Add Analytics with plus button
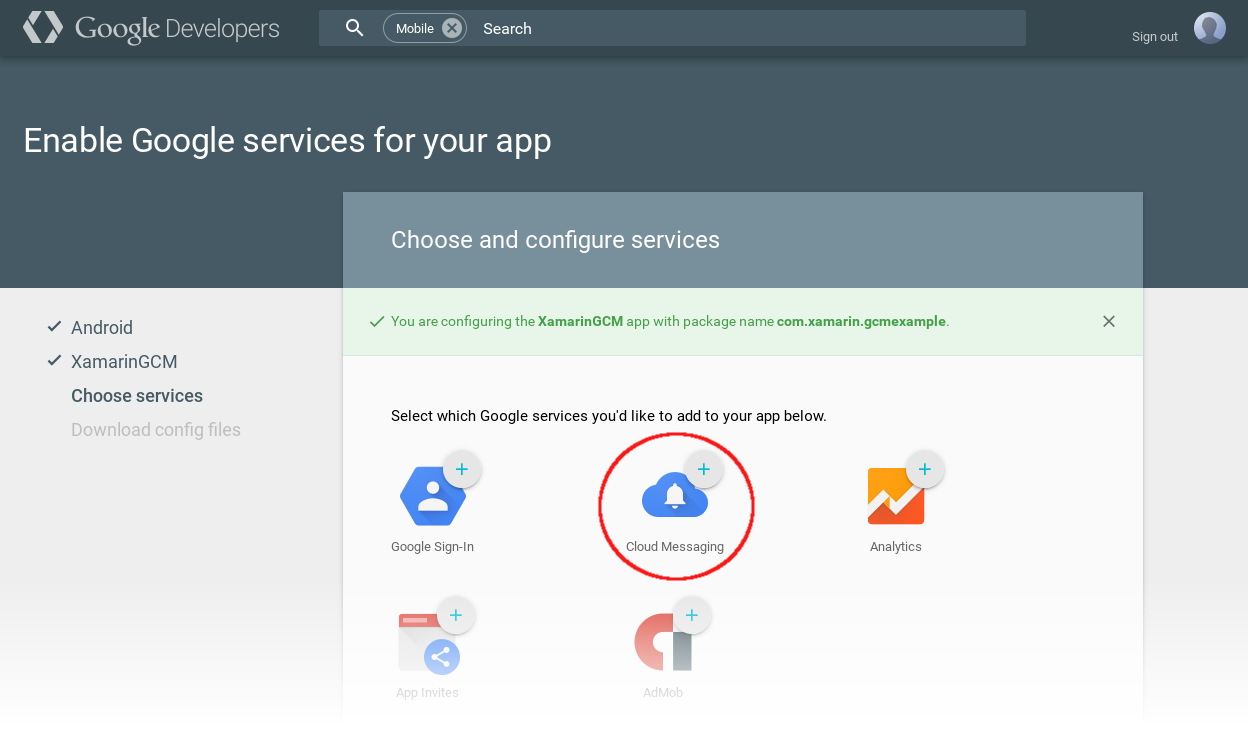This screenshot has height=729, width=1248. (x=925, y=469)
